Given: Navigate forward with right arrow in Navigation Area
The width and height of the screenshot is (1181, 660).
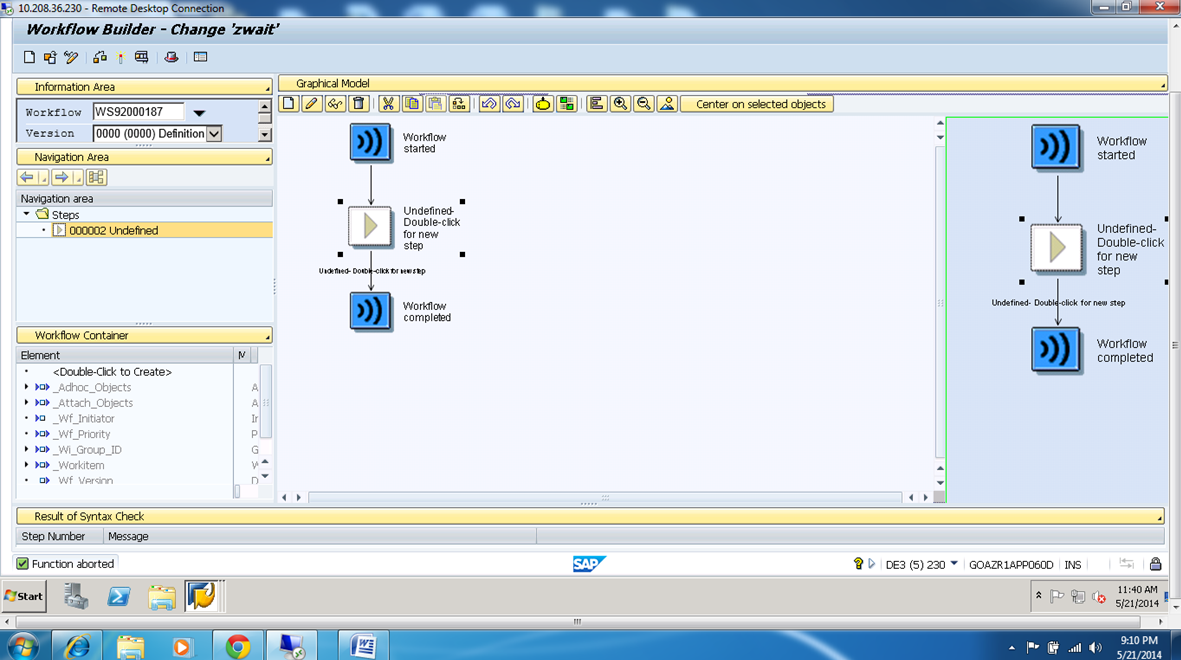Looking at the screenshot, I should tap(62, 177).
